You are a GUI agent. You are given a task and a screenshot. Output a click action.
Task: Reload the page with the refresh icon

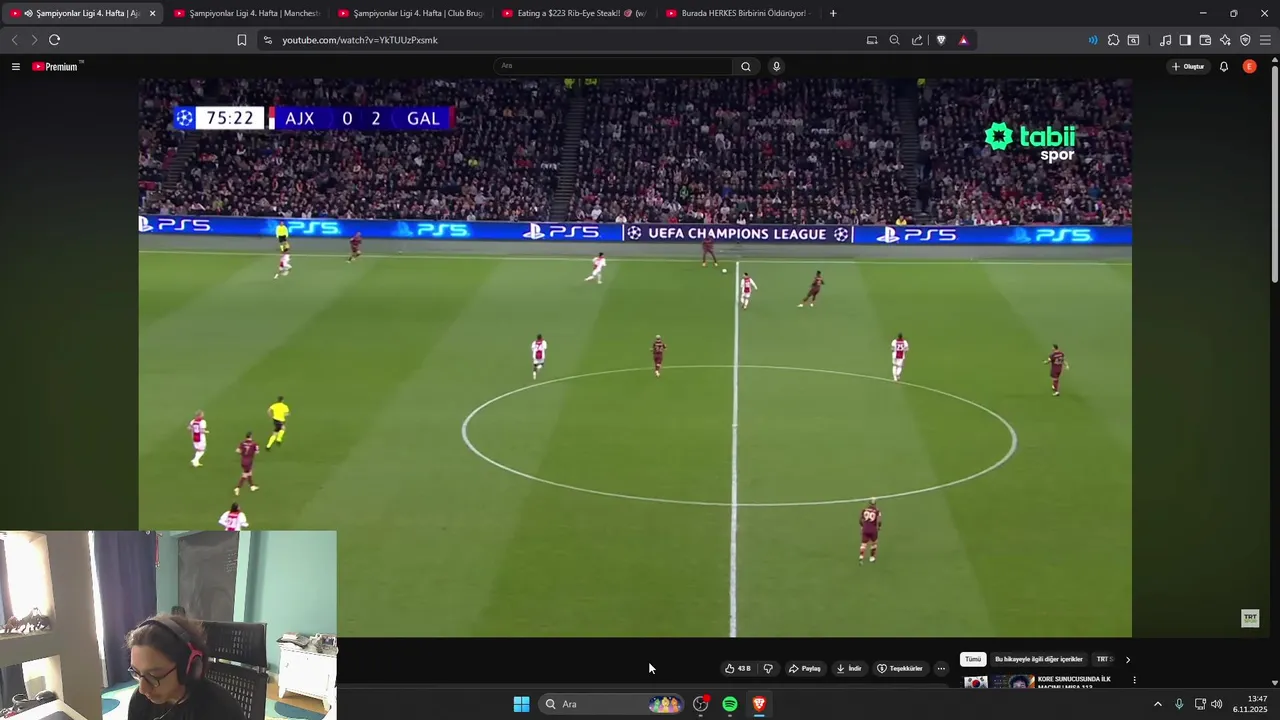54,40
